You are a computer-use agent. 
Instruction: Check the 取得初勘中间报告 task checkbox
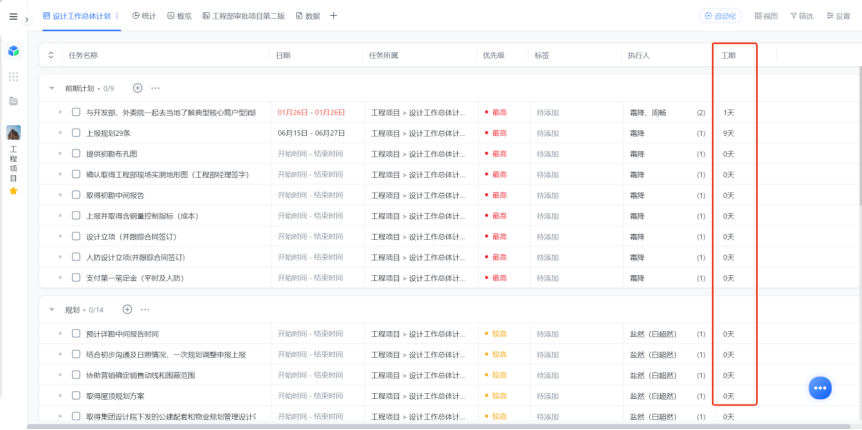(76, 195)
